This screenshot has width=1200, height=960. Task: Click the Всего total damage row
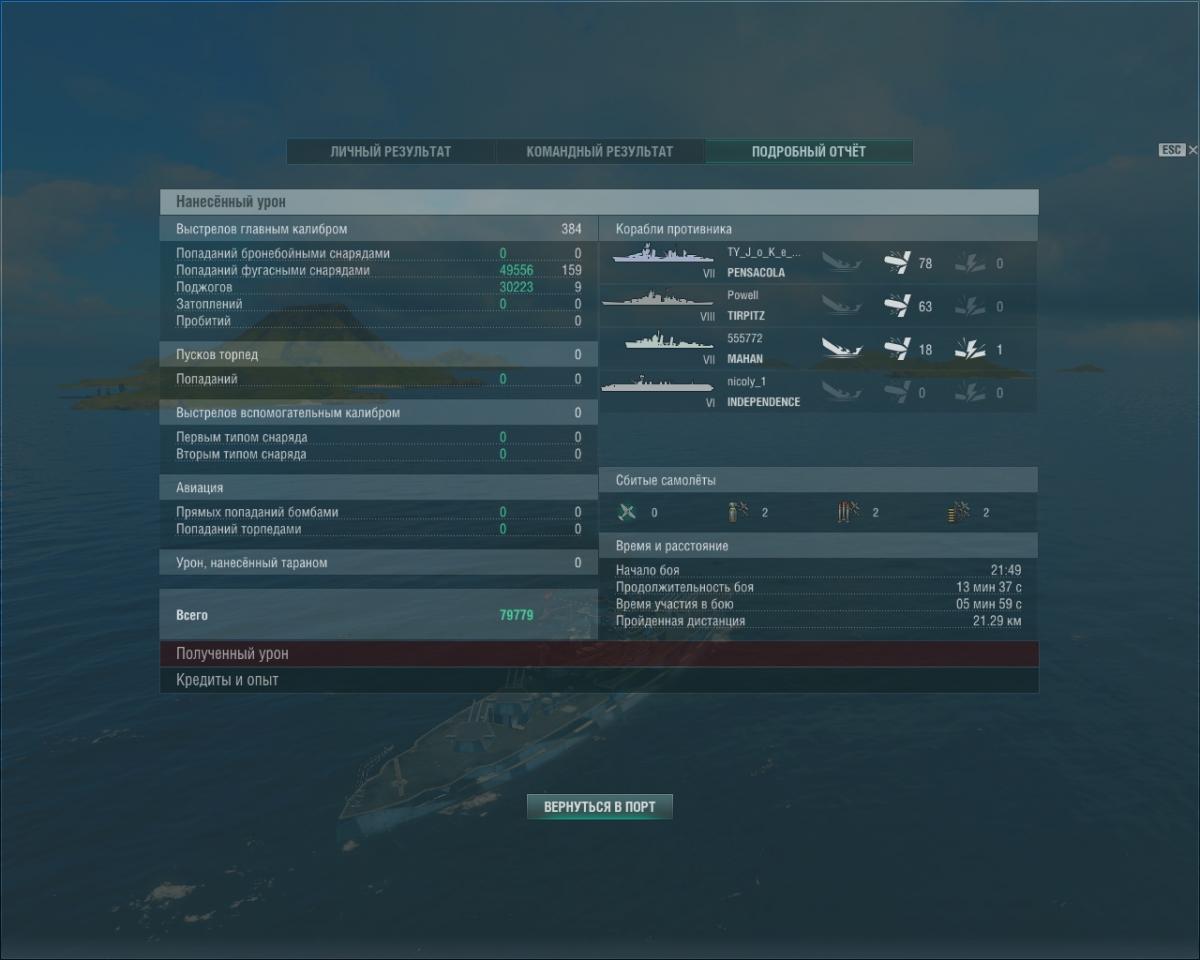tap(379, 616)
